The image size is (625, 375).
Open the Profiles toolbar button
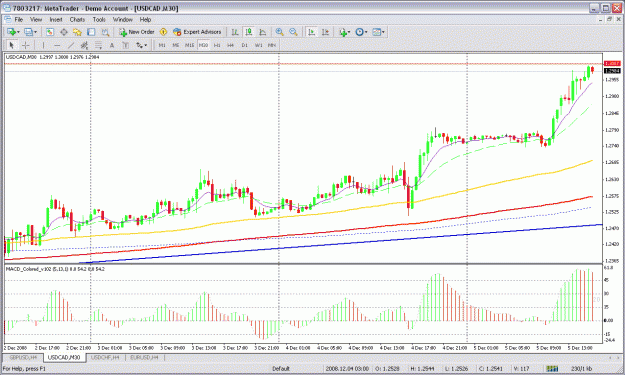[28, 32]
